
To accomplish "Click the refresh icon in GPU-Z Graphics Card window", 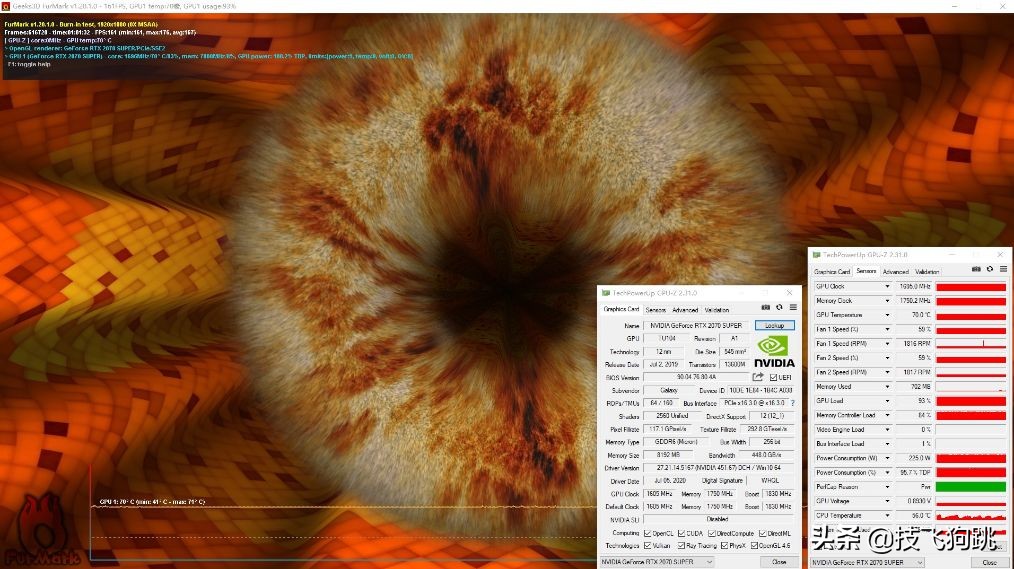I will (x=780, y=308).
